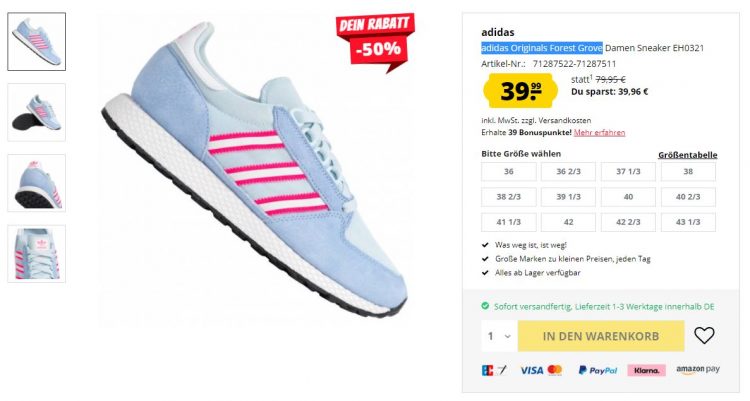Add product to wishlist with heart icon
Image resolution: width=750 pixels, height=401 pixels.
(704, 335)
